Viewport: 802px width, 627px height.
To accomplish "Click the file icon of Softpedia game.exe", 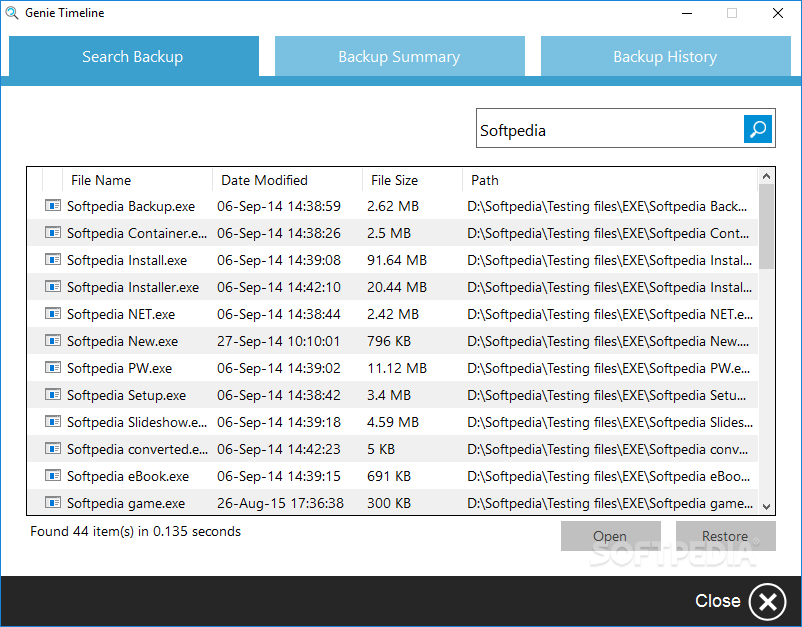I will click(x=53, y=503).
